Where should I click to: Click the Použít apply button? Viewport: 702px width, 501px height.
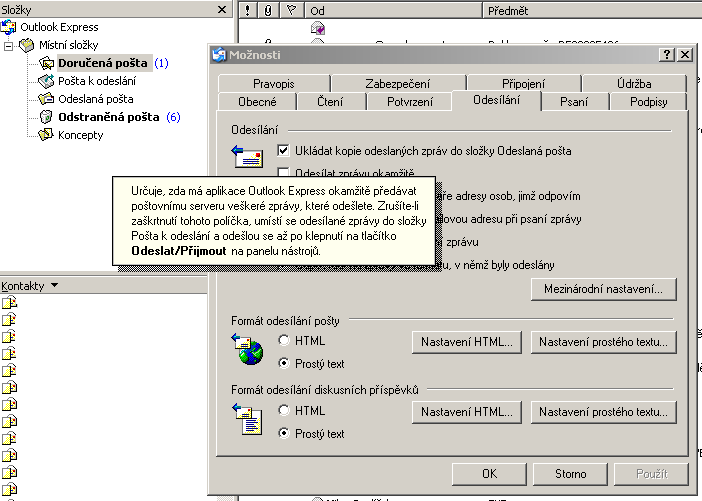(651, 474)
